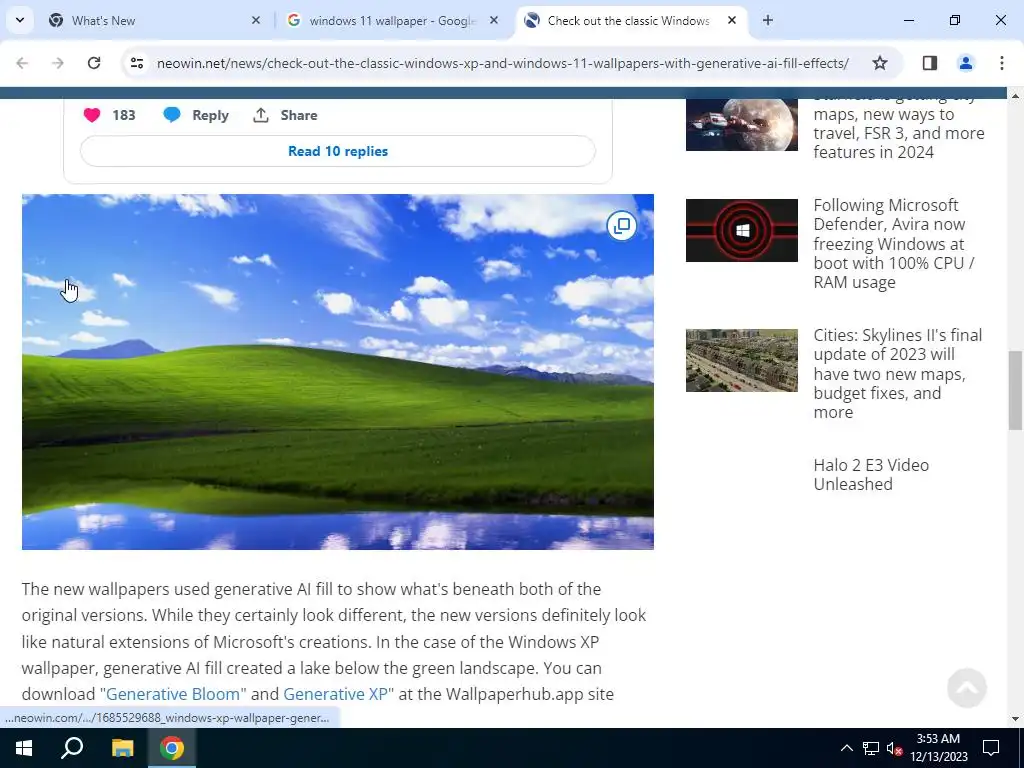Open File Explorer from the taskbar
Viewport: 1024px width, 768px height.
[x=122, y=748]
